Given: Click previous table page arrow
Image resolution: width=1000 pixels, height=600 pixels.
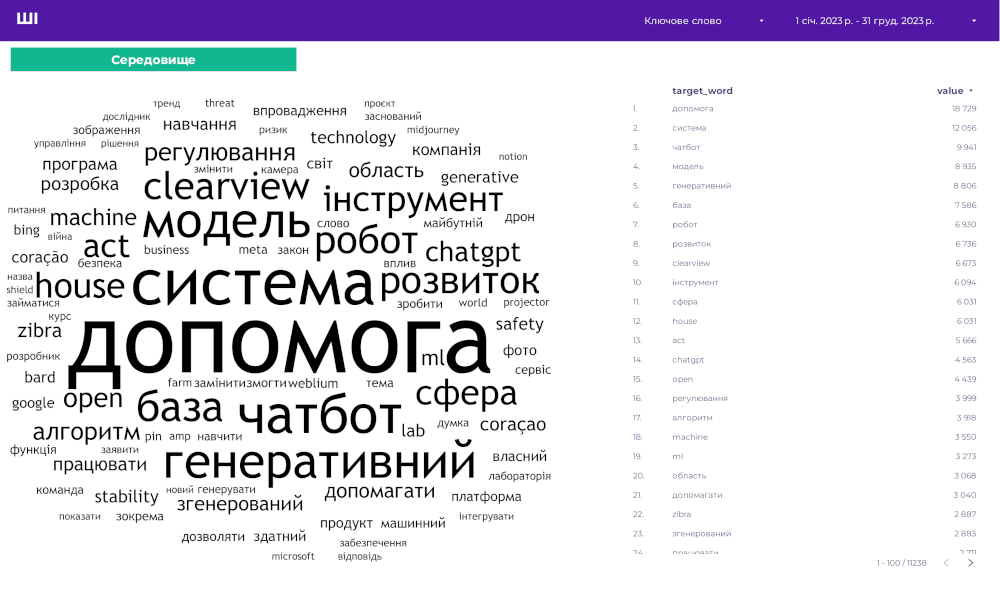Looking at the screenshot, I should pyautogui.click(x=946, y=563).
